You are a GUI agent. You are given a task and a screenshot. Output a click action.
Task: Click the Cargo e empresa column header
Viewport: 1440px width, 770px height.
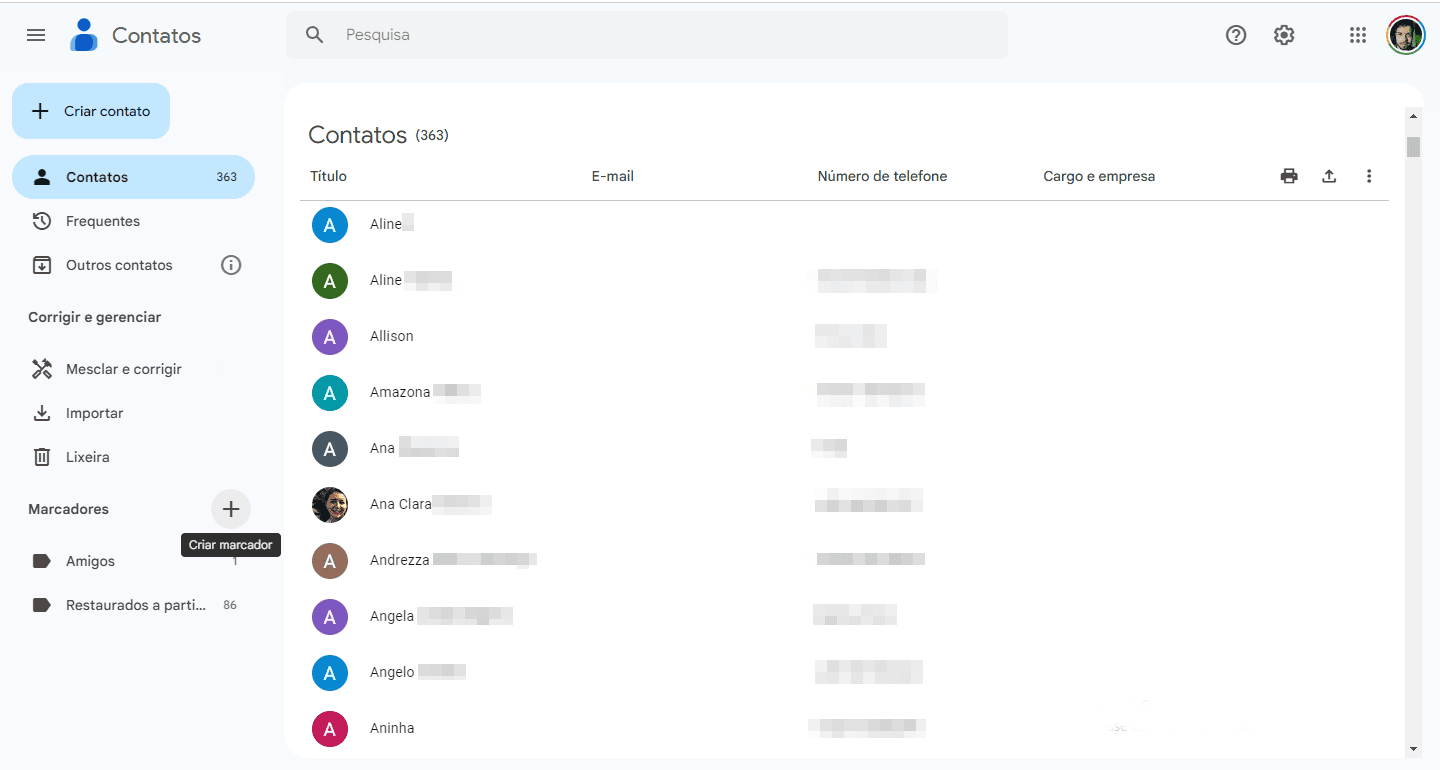pyautogui.click(x=1099, y=176)
